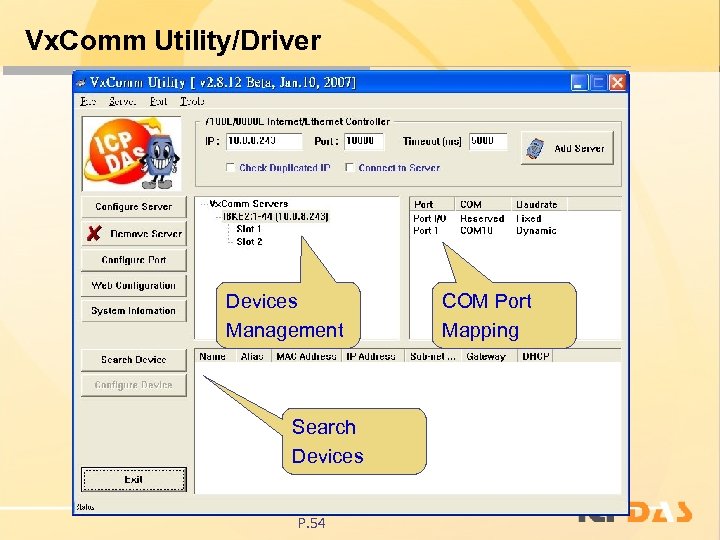Open Web Configuration
Image resolution: width=720 pixels, height=540 pixels.
134,285
